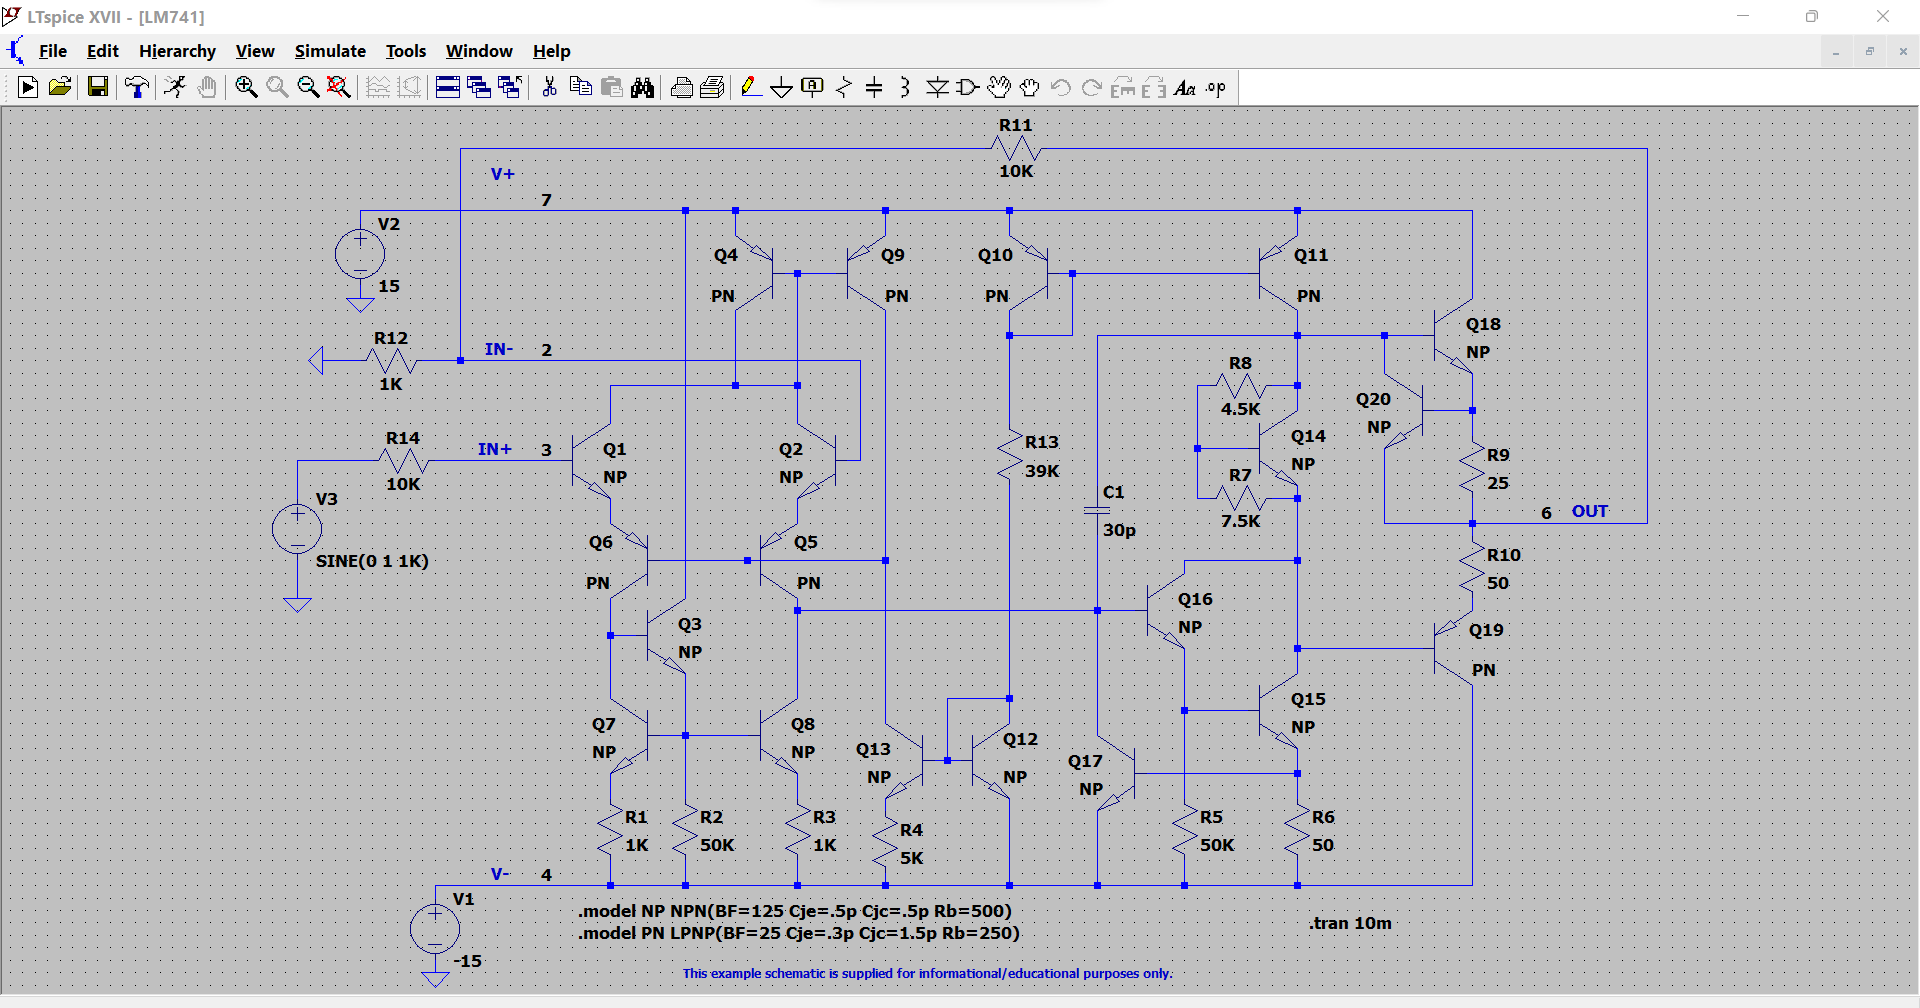Click the V+ net label

pyautogui.click(x=503, y=174)
